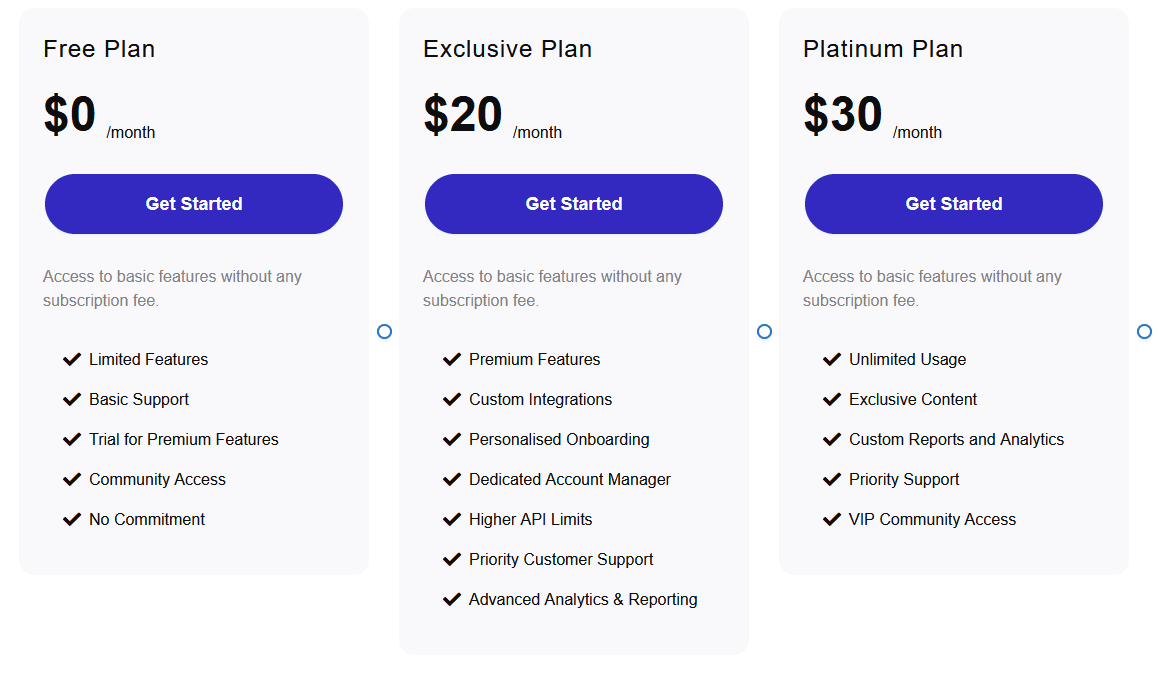Image resolution: width=1158 pixels, height=678 pixels.
Task: Click the Platinum Plan heading
Action: (x=883, y=49)
